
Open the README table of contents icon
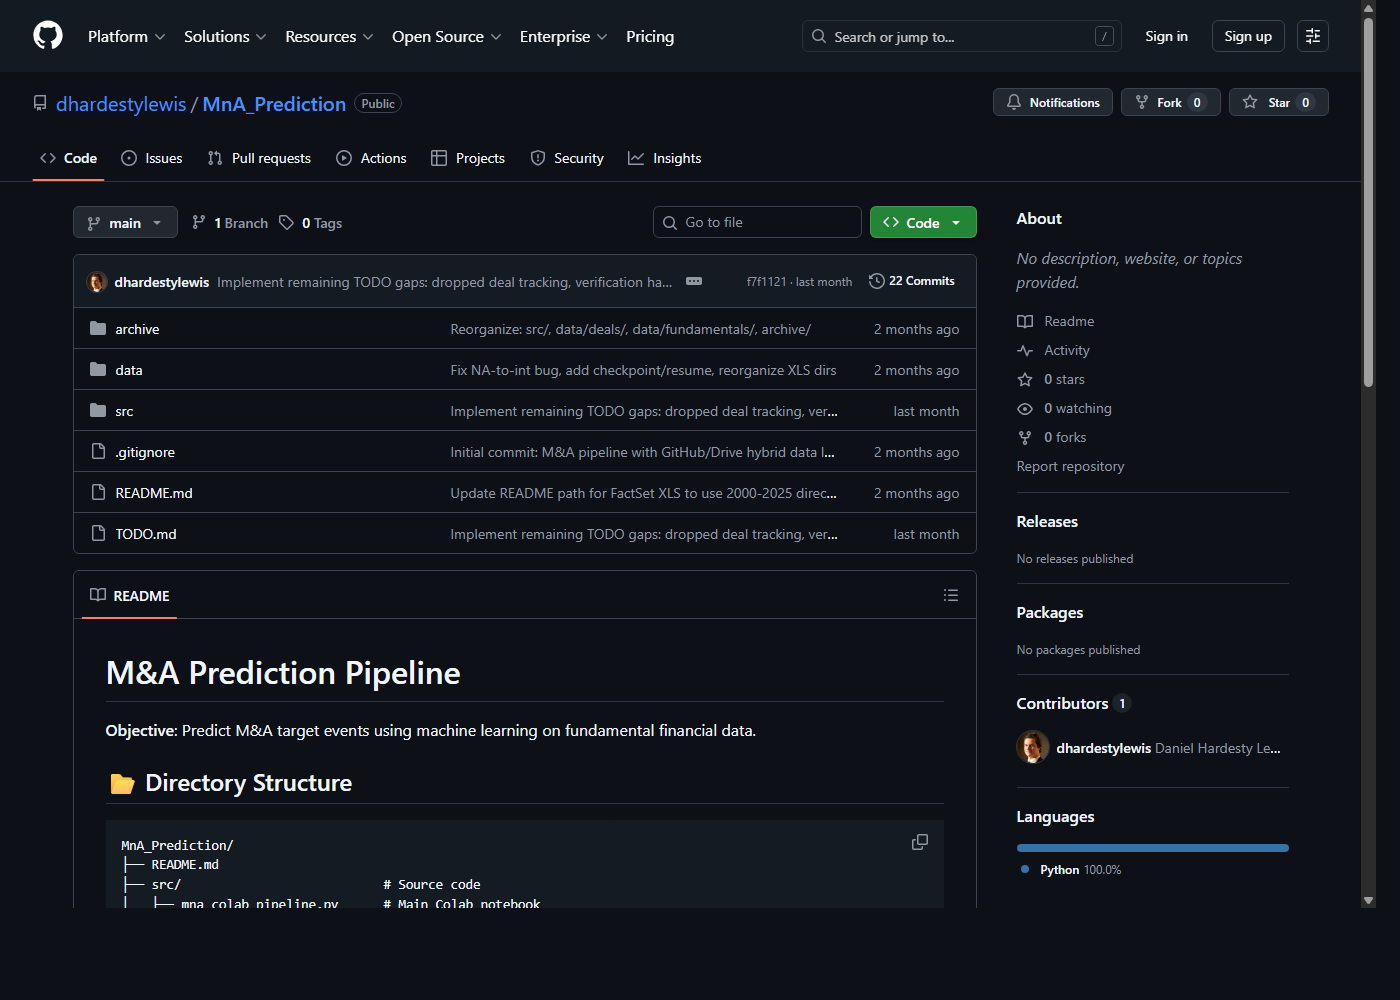[x=950, y=594]
